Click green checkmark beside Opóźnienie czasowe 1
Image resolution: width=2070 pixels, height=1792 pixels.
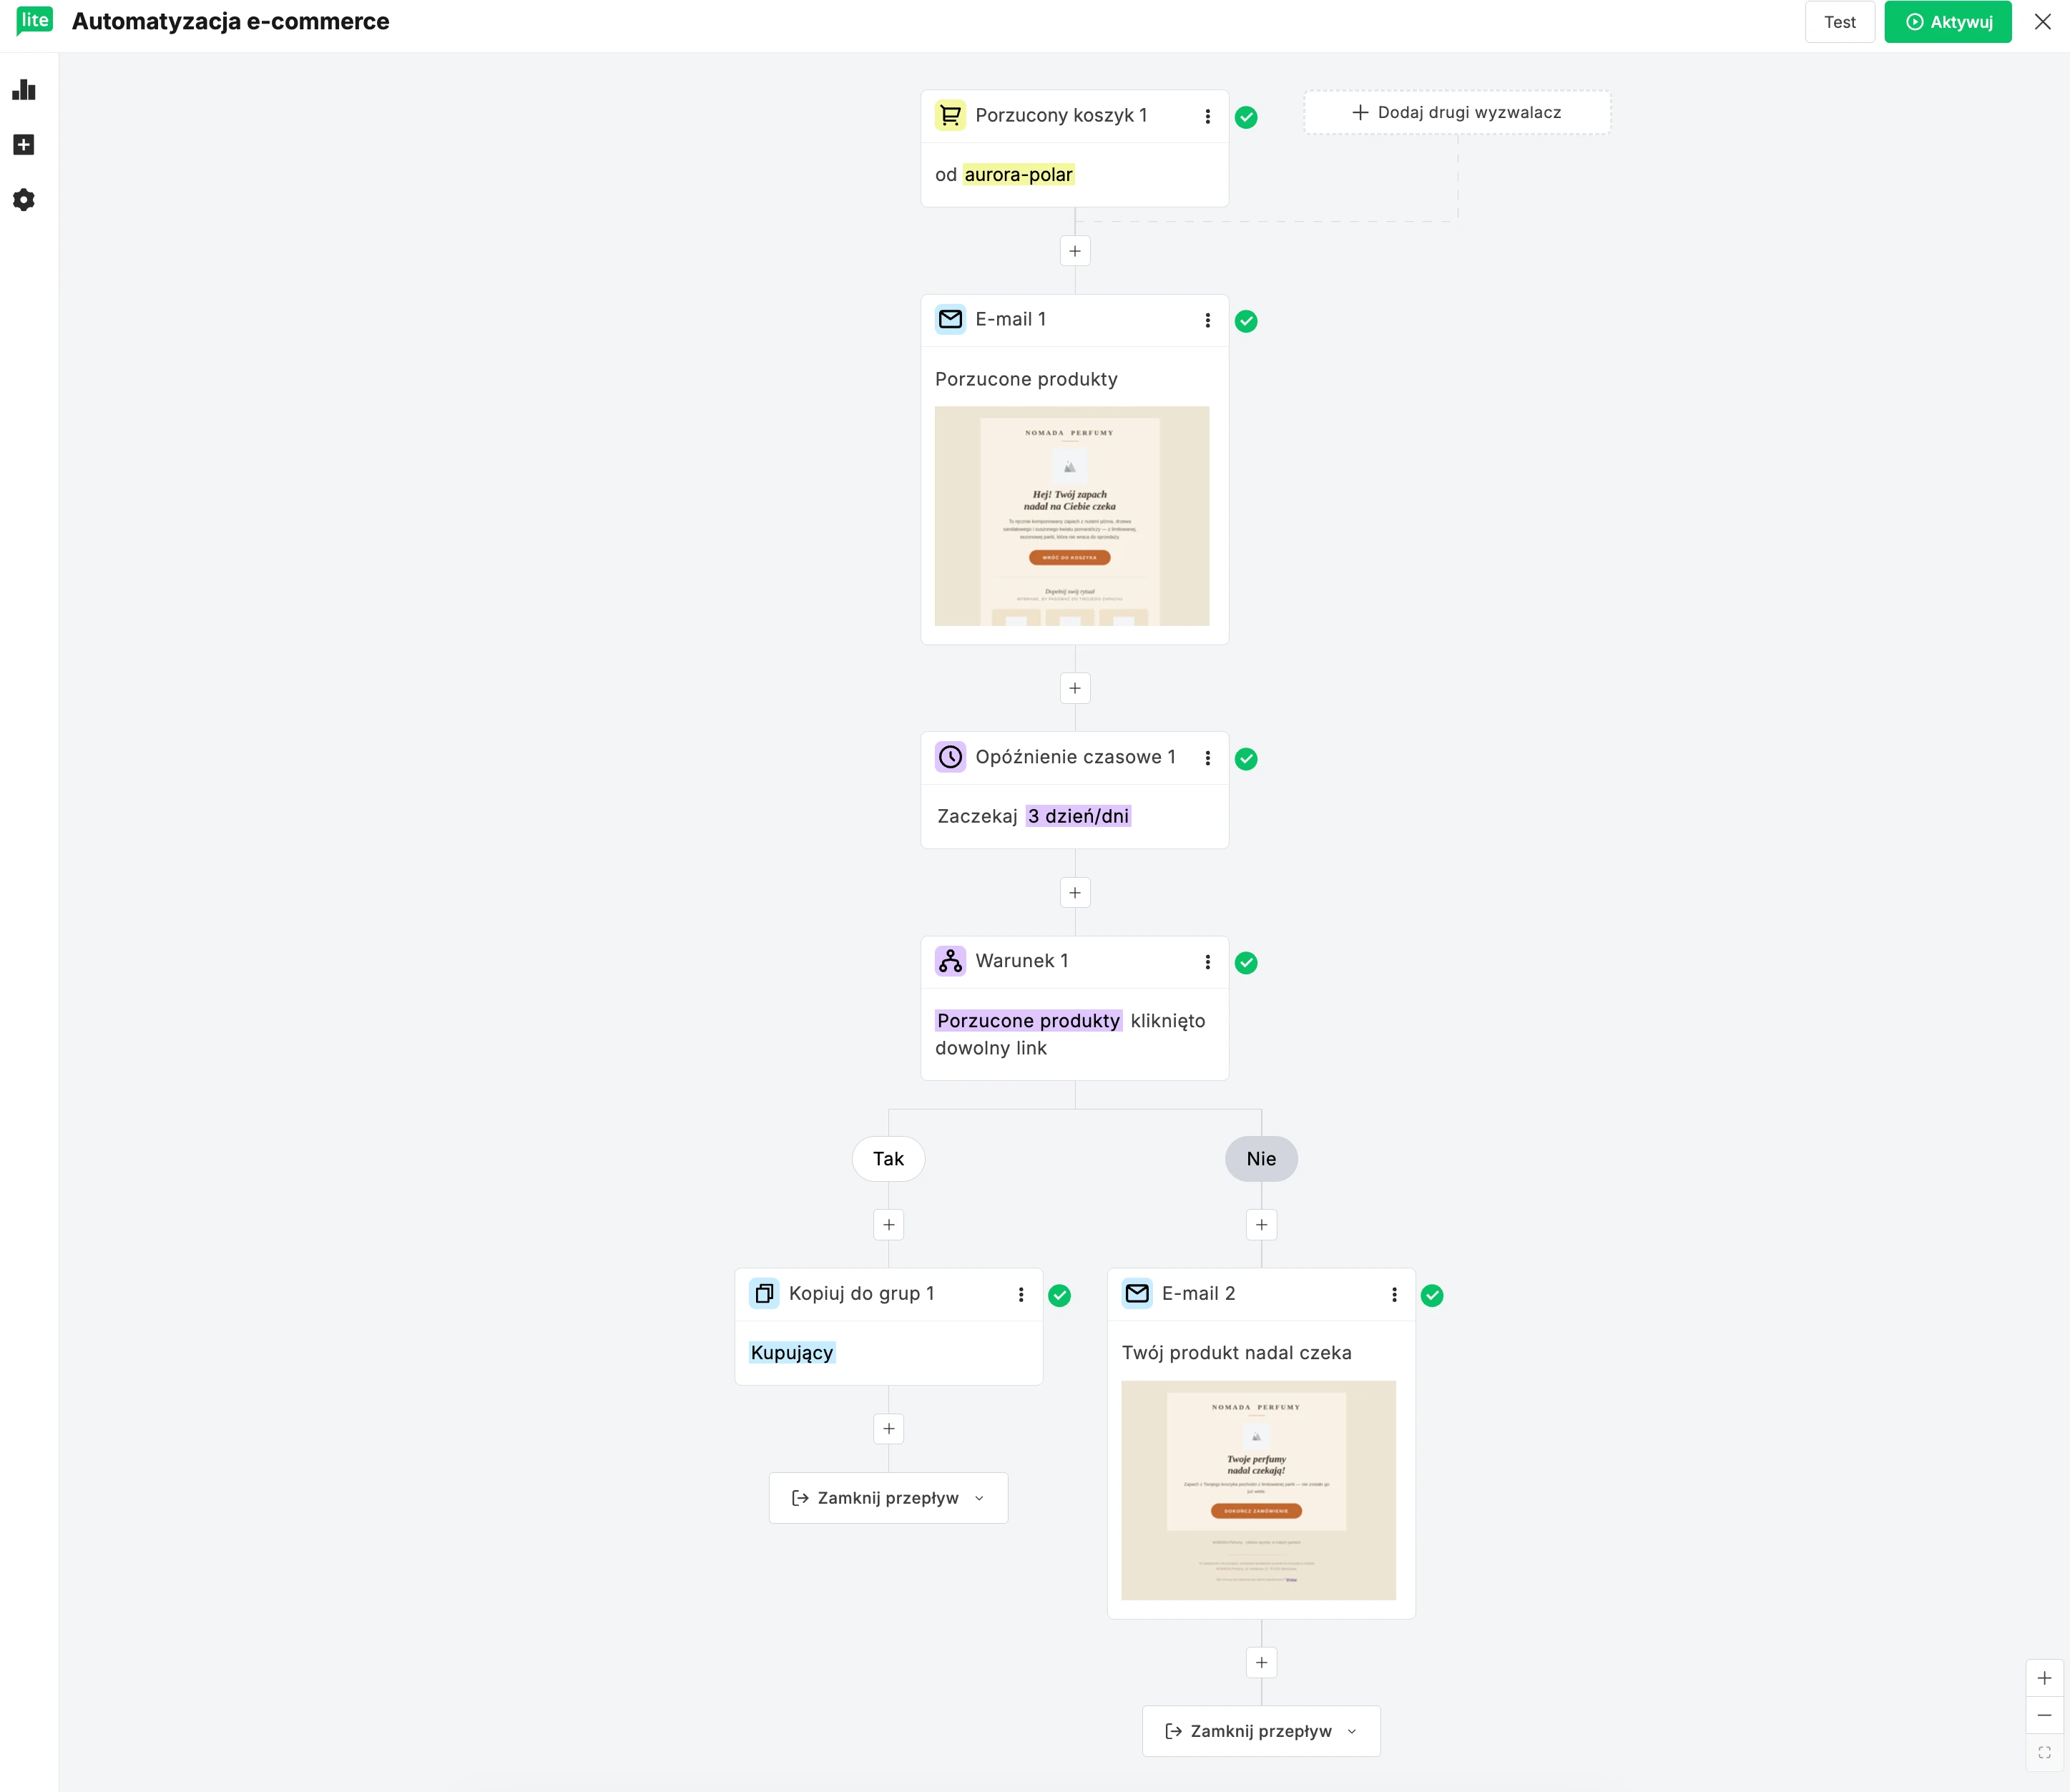tap(1246, 759)
